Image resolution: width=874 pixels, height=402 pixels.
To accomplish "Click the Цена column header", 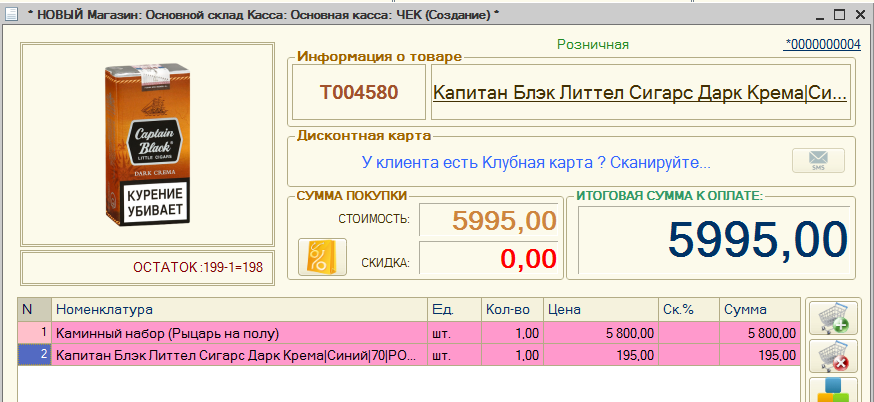I will pyautogui.click(x=600, y=310).
